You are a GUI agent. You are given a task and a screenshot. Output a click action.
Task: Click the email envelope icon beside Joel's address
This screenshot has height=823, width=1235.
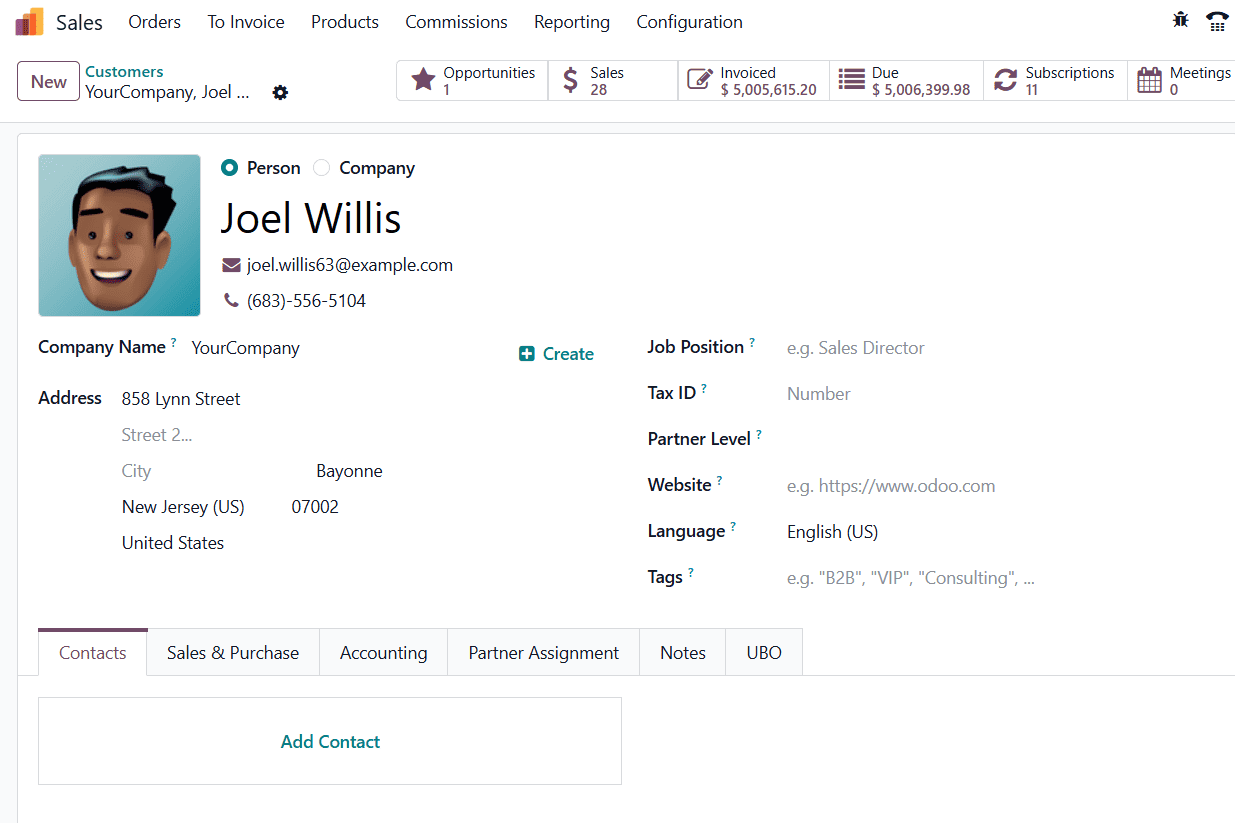pyautogui.click(x=231, y=264)
